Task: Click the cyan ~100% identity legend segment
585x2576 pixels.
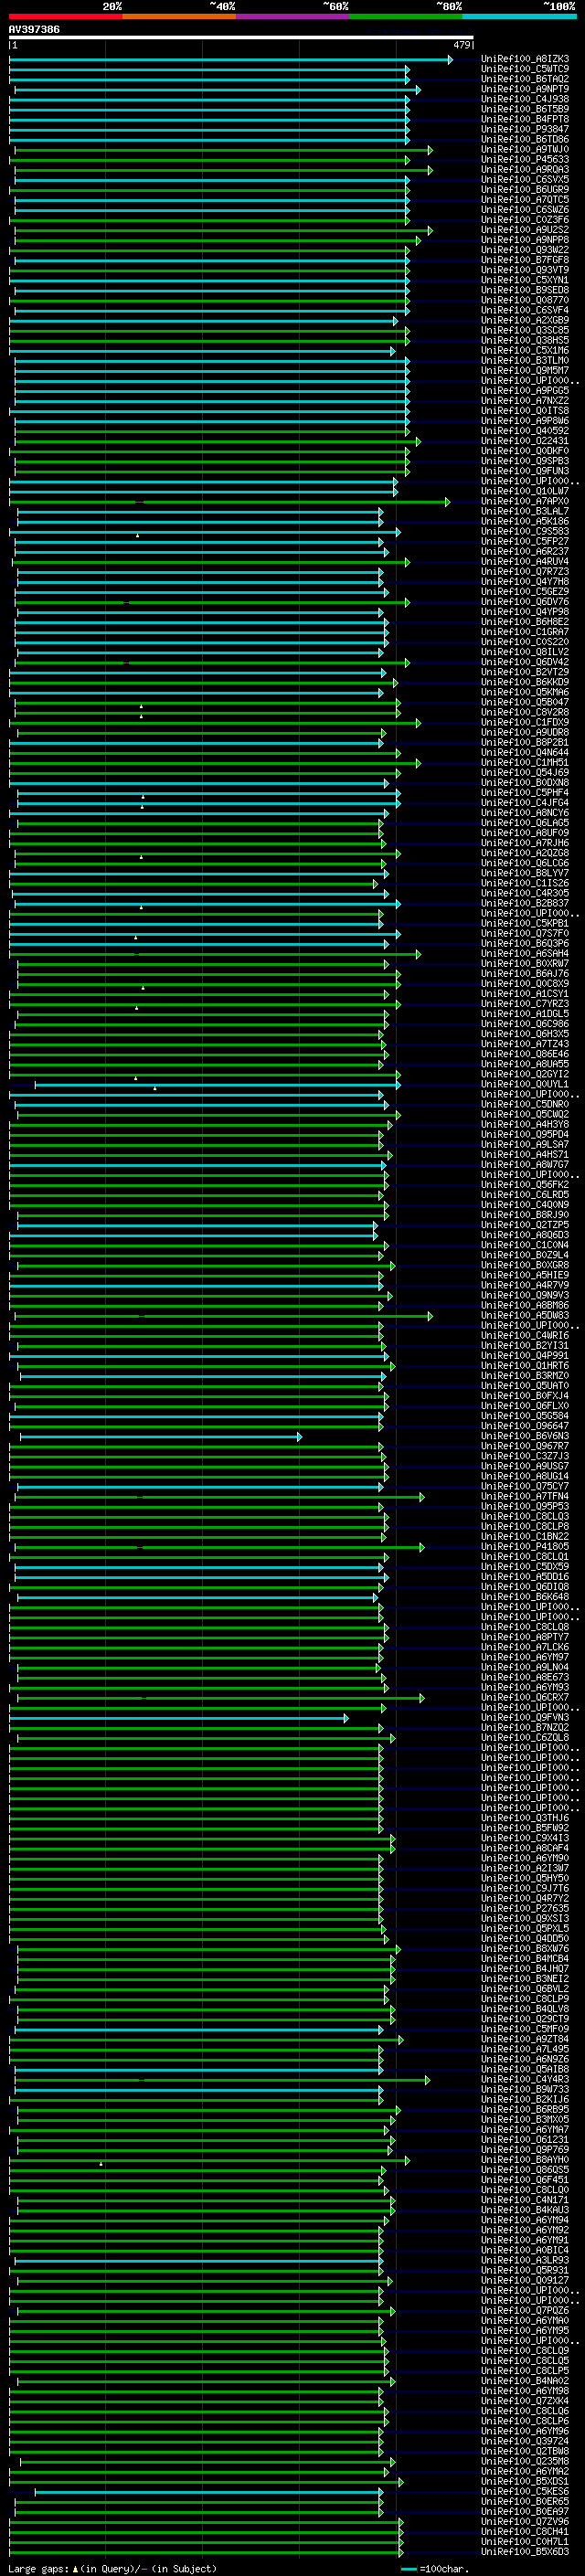Action: pos(519,16)
